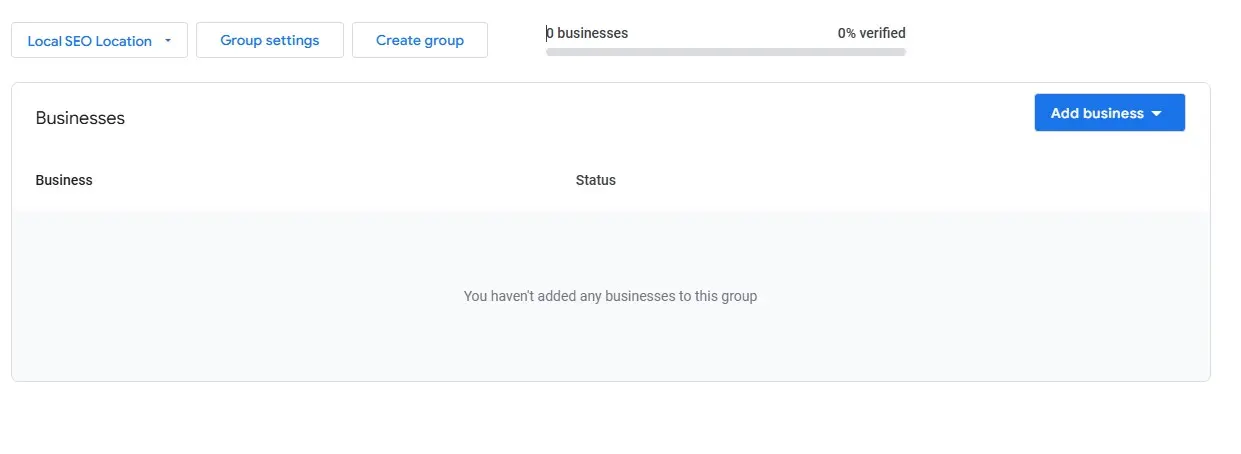Click the verification progress bar
Screen dimensions: 1241x454
click(x=726, y=51)
